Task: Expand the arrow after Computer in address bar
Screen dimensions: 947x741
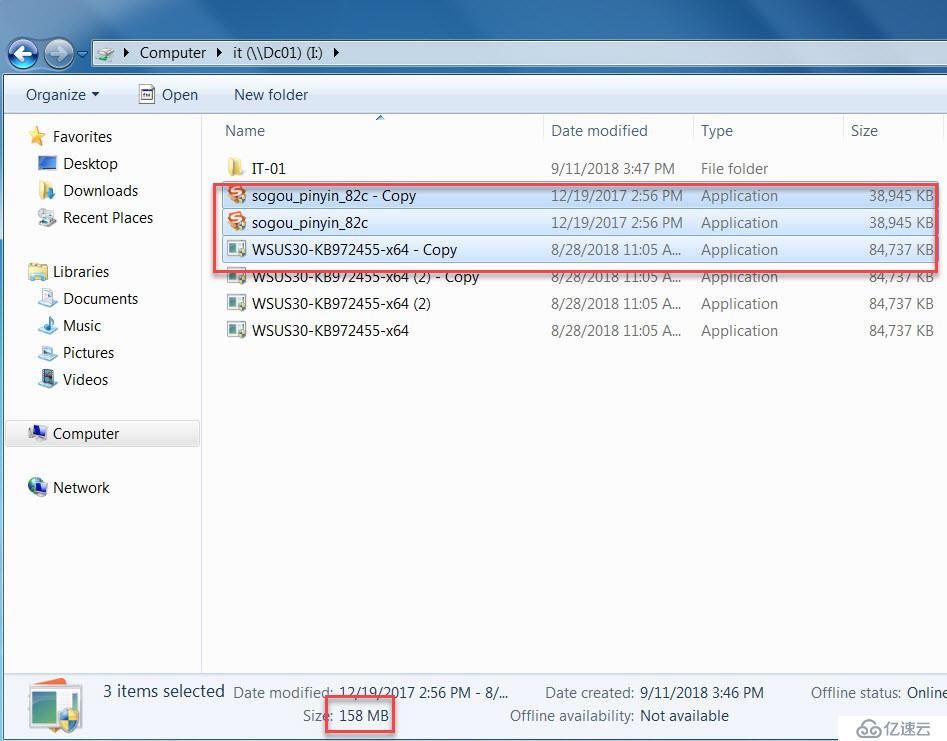Action: [x=219, y=53]
